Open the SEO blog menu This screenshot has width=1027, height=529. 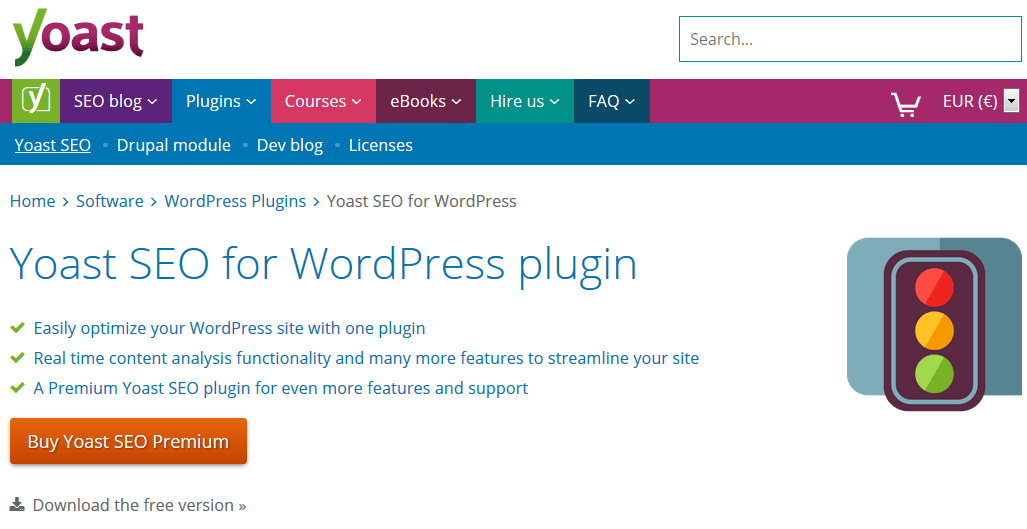coord(116,101)
